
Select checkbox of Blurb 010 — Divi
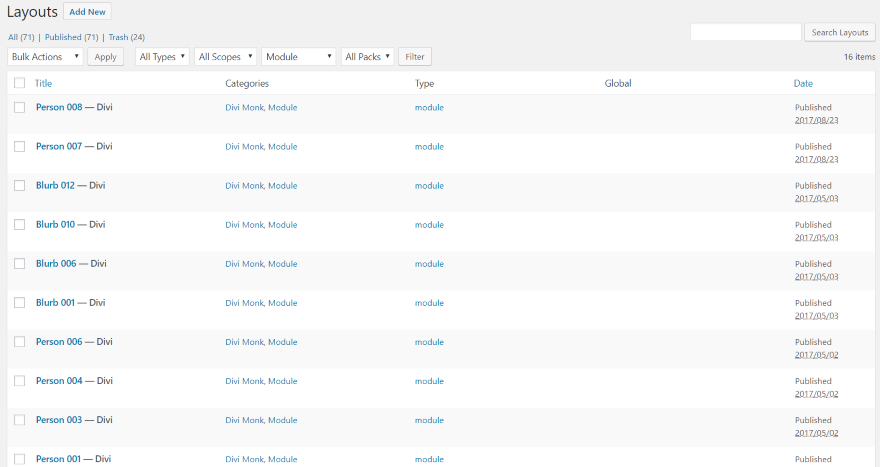pyautogui.click(x=20, y=225)
